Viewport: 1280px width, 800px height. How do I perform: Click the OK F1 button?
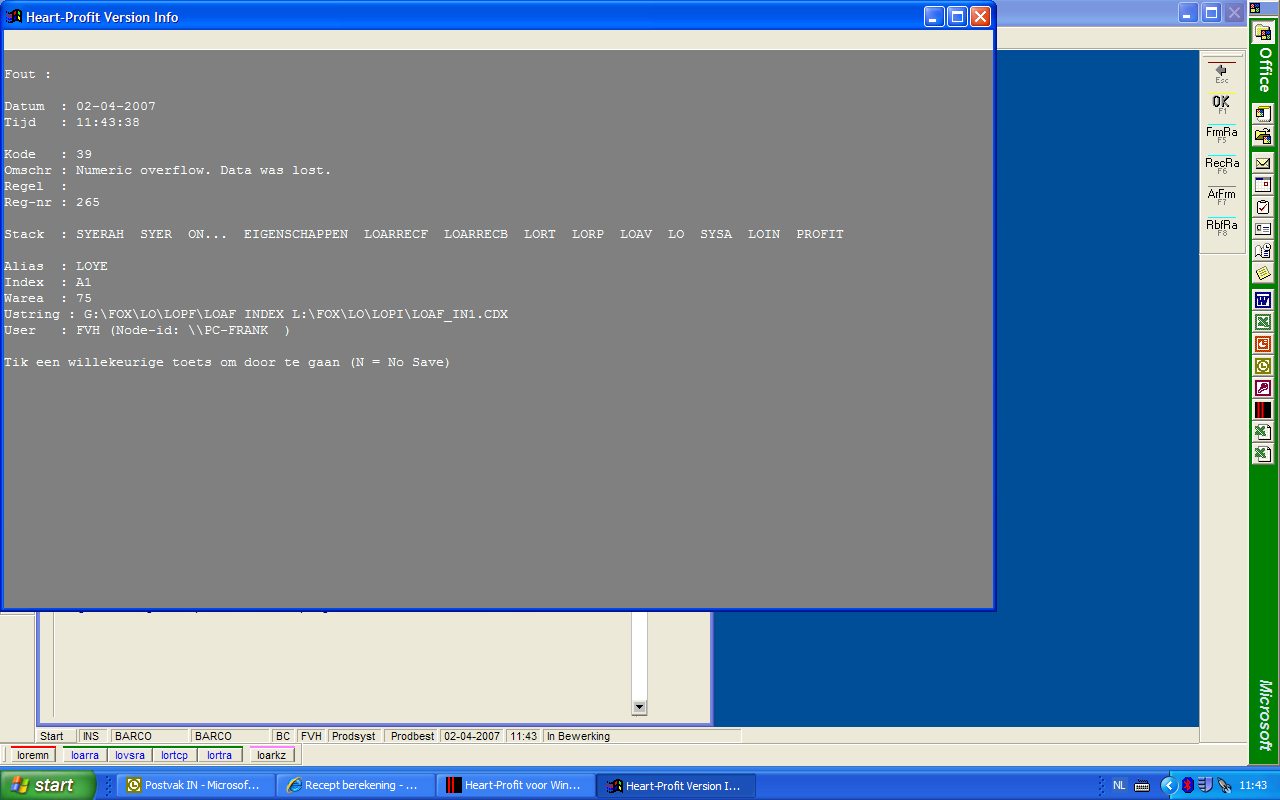click(x=1221, y=104)
